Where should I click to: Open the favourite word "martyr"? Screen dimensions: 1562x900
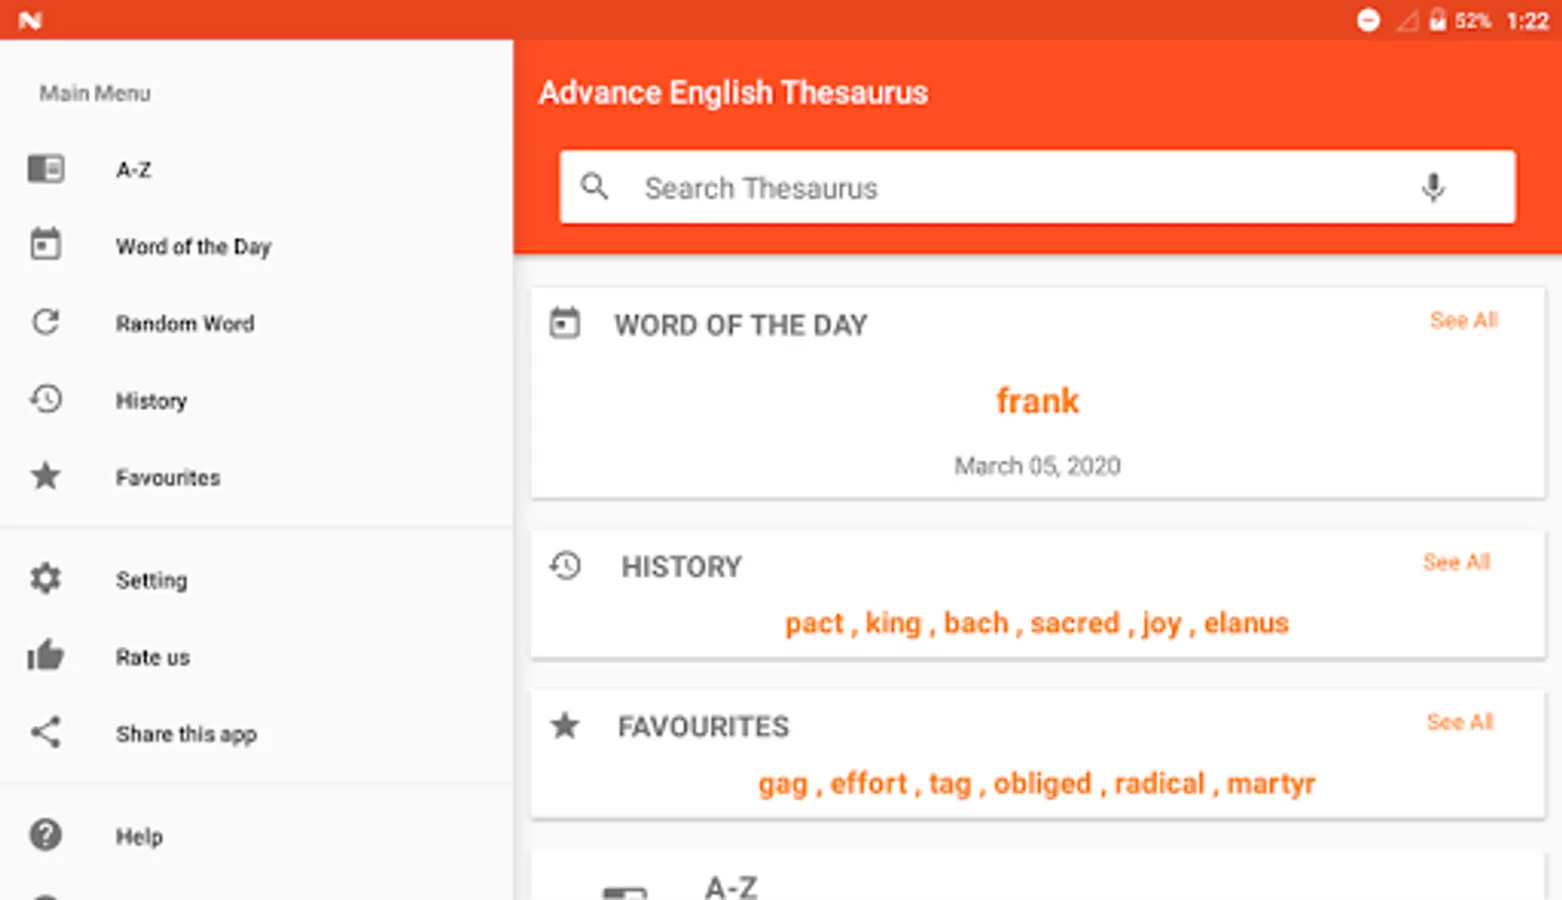(x=1270, y=783)
